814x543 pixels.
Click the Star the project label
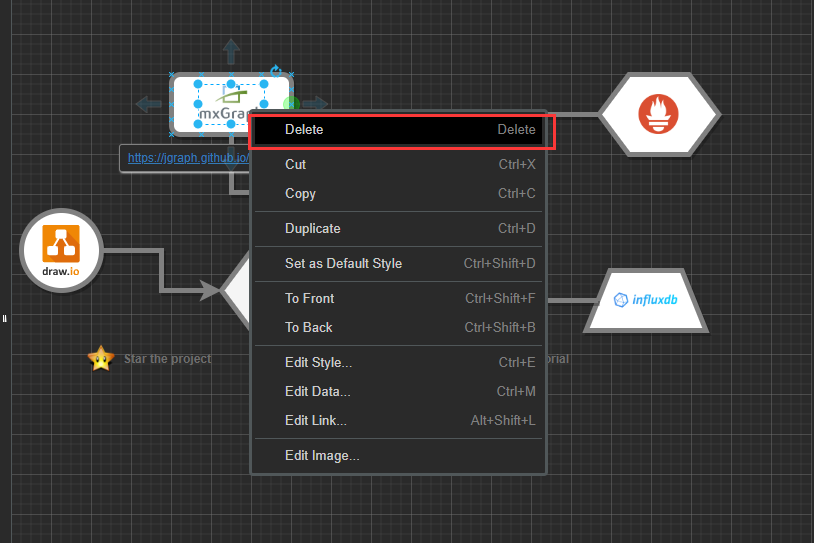(x=168, y=359)
